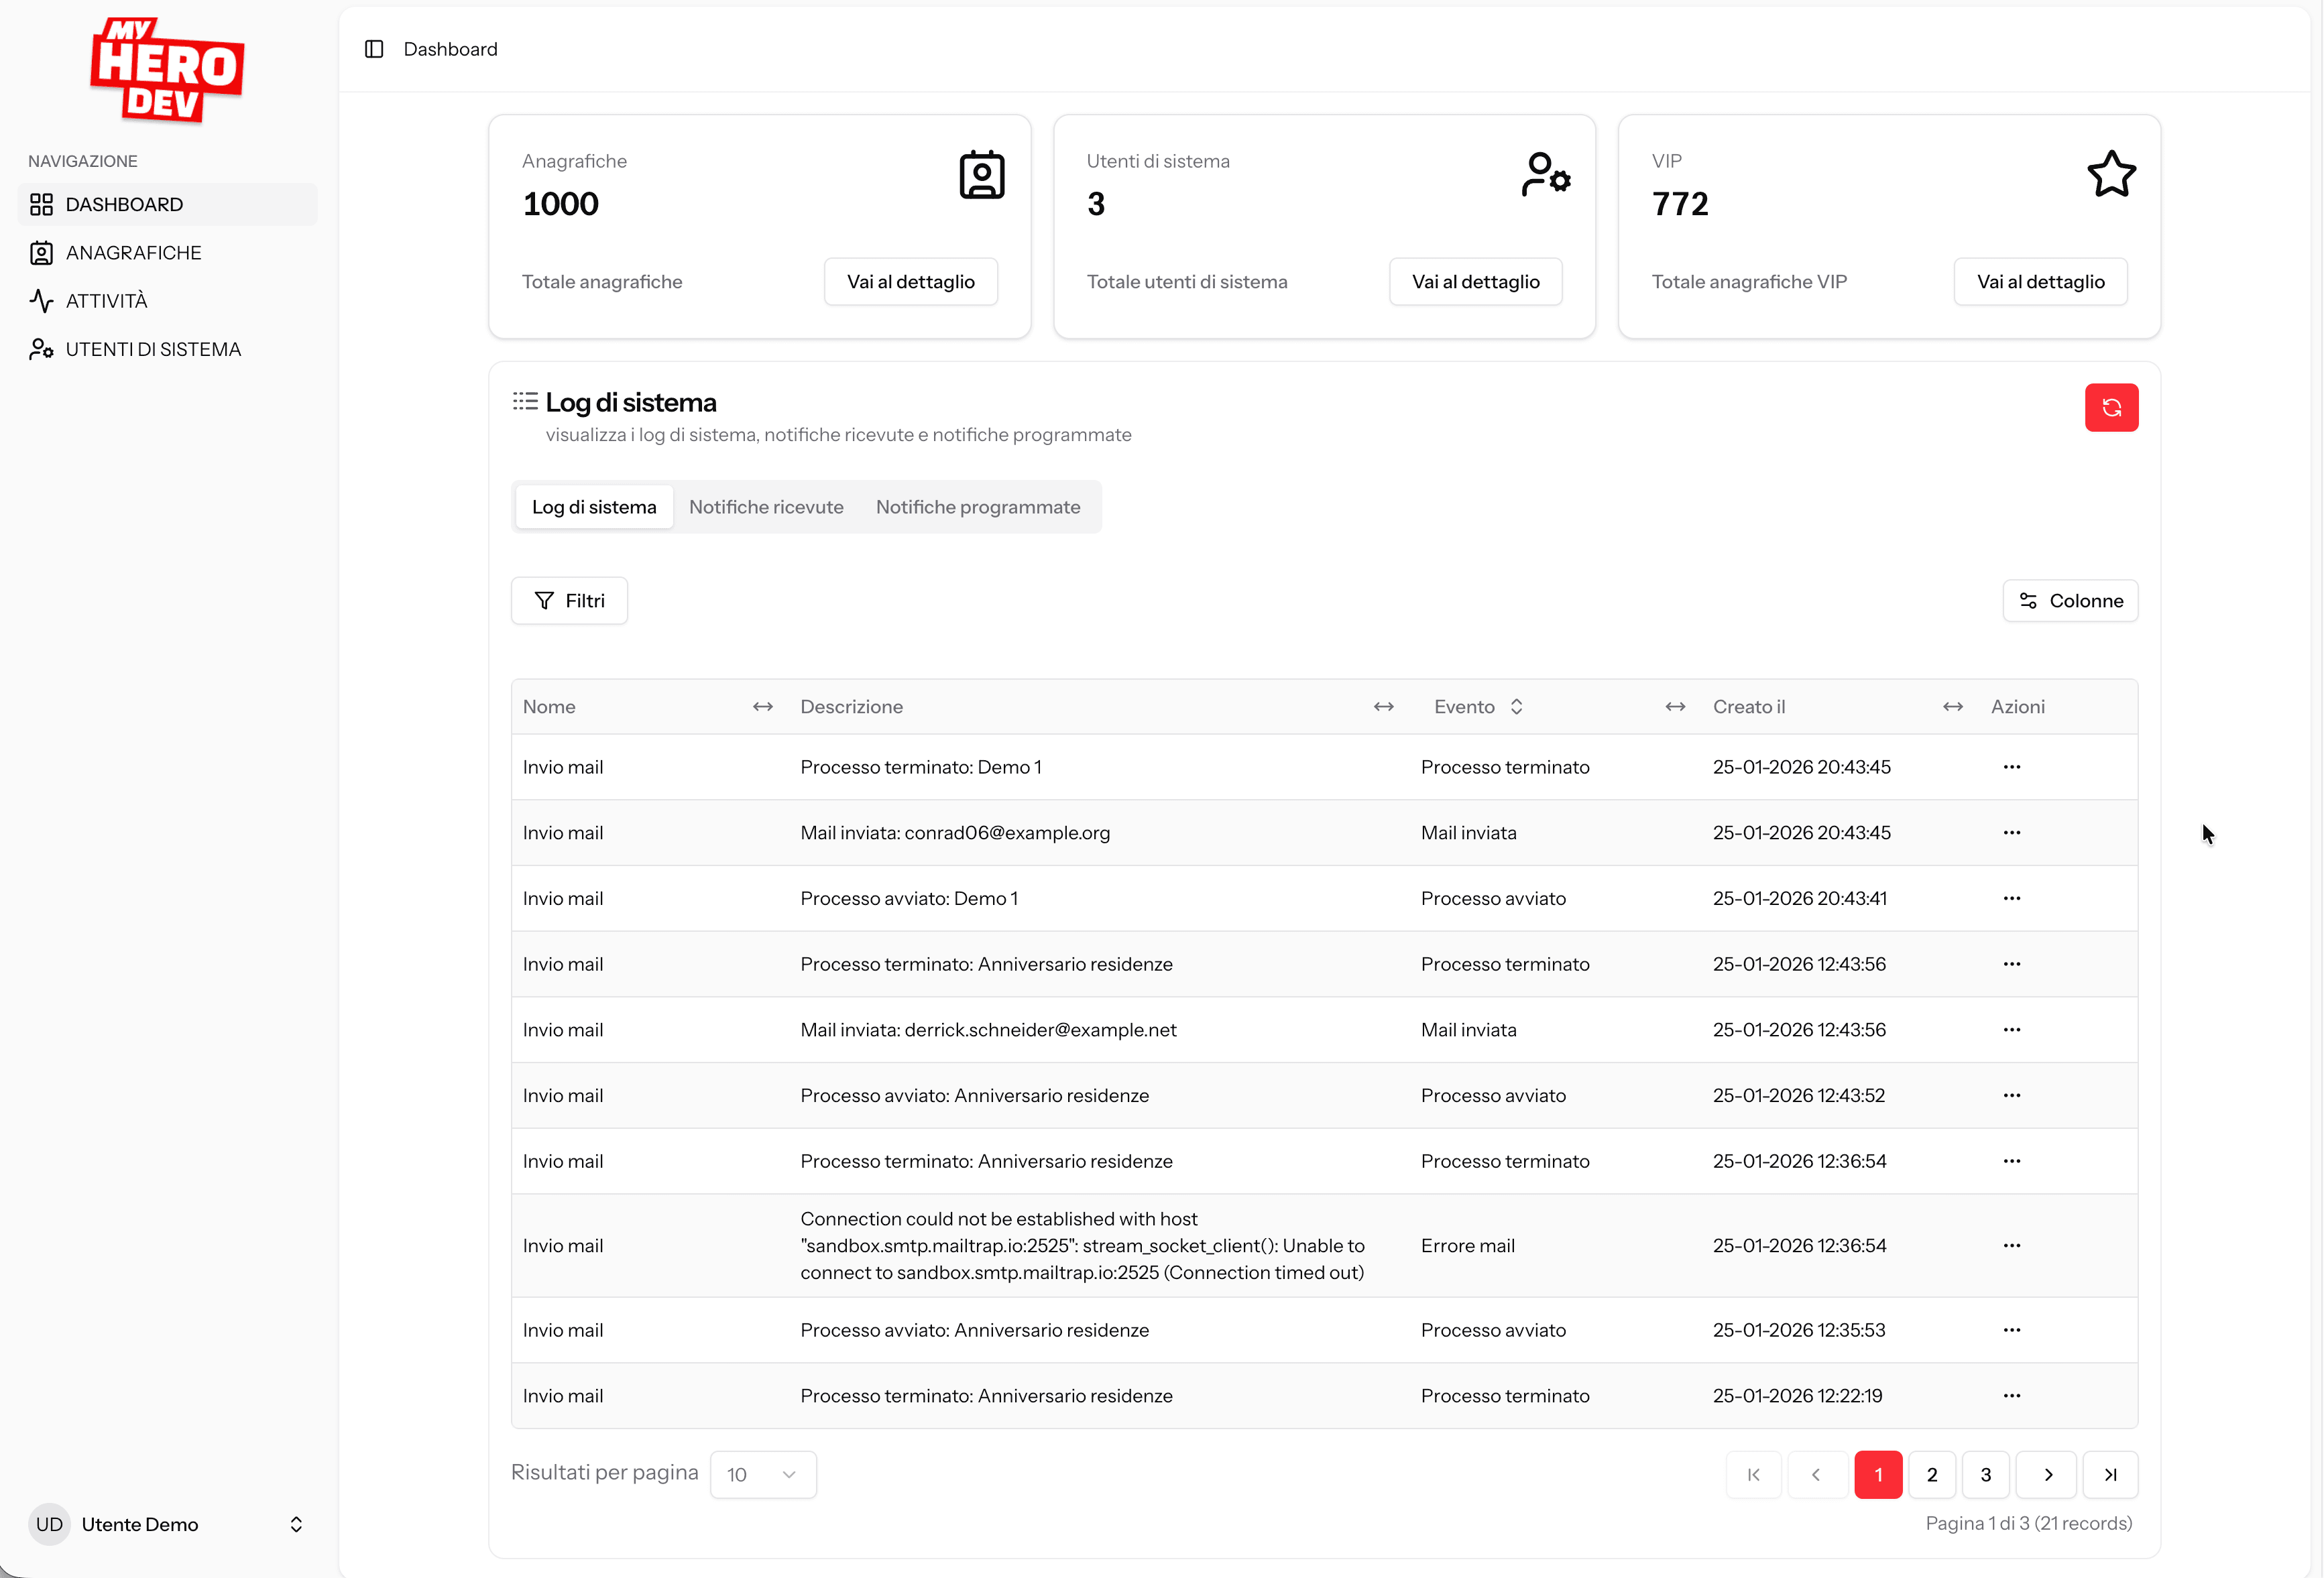Click the Pagina 1 di 3 records text
This screenshot has width=2324, height=1578.
2028,1523
